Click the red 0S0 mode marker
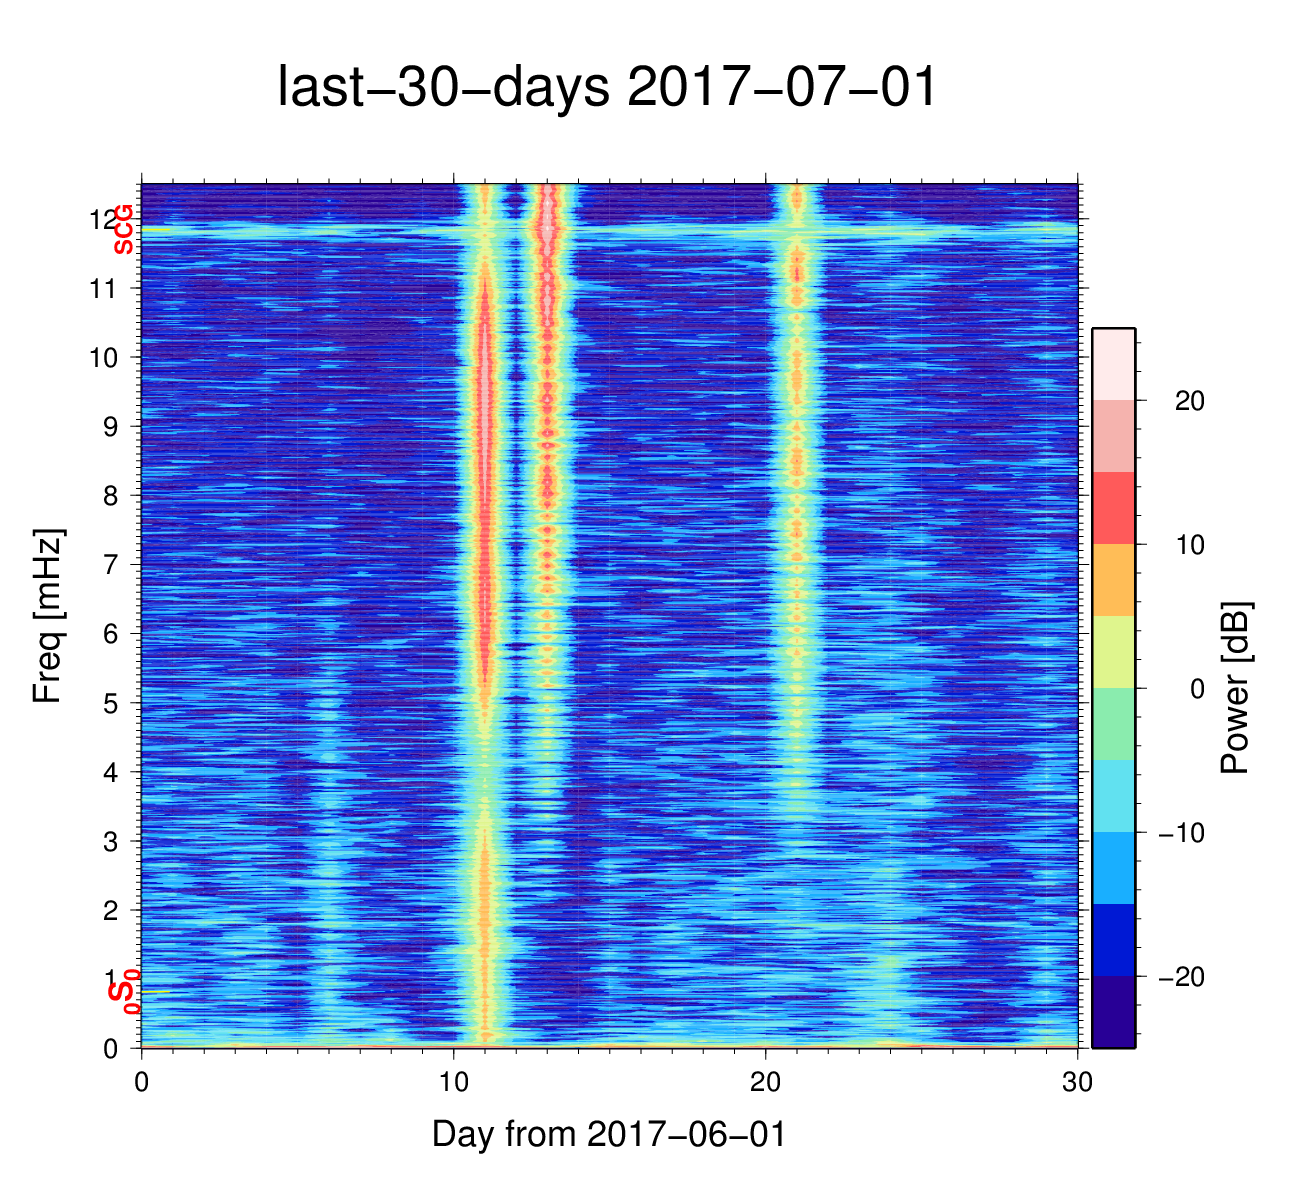The height and width of the screenshot is (1190, 1290). click(x=124, y=993)
